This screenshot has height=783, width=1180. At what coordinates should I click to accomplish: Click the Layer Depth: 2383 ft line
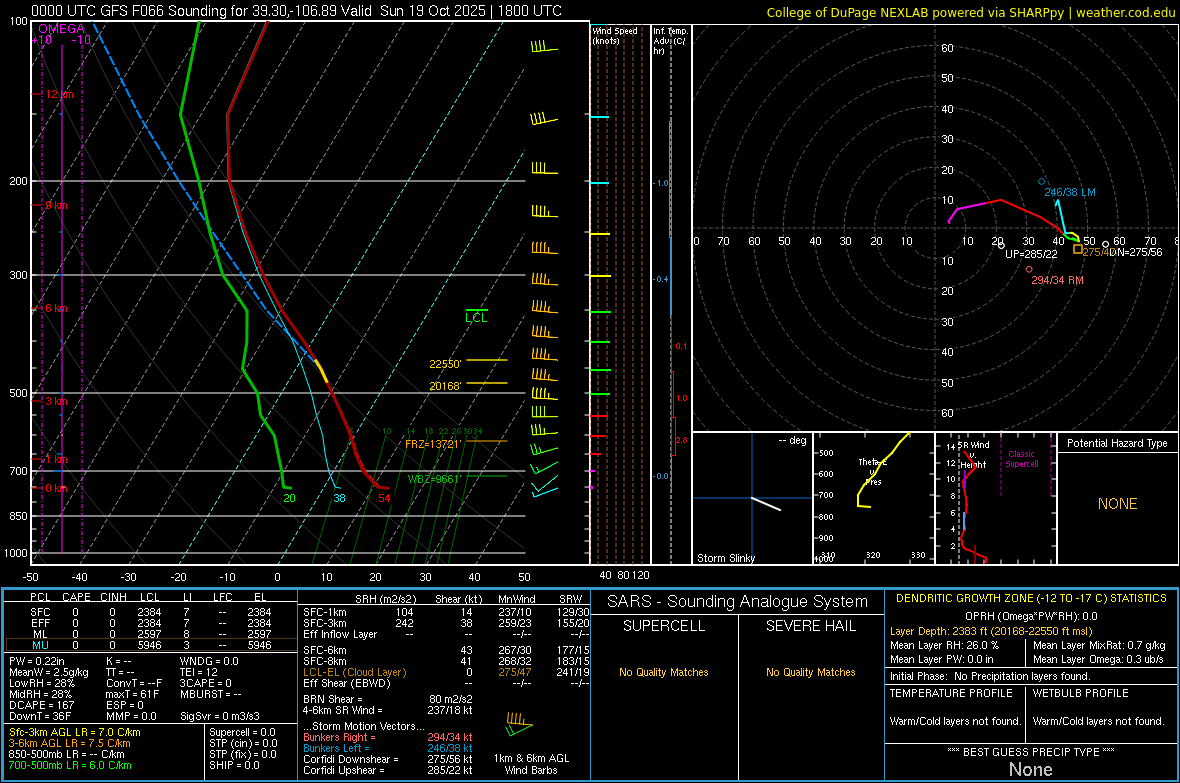pos(990,631)
